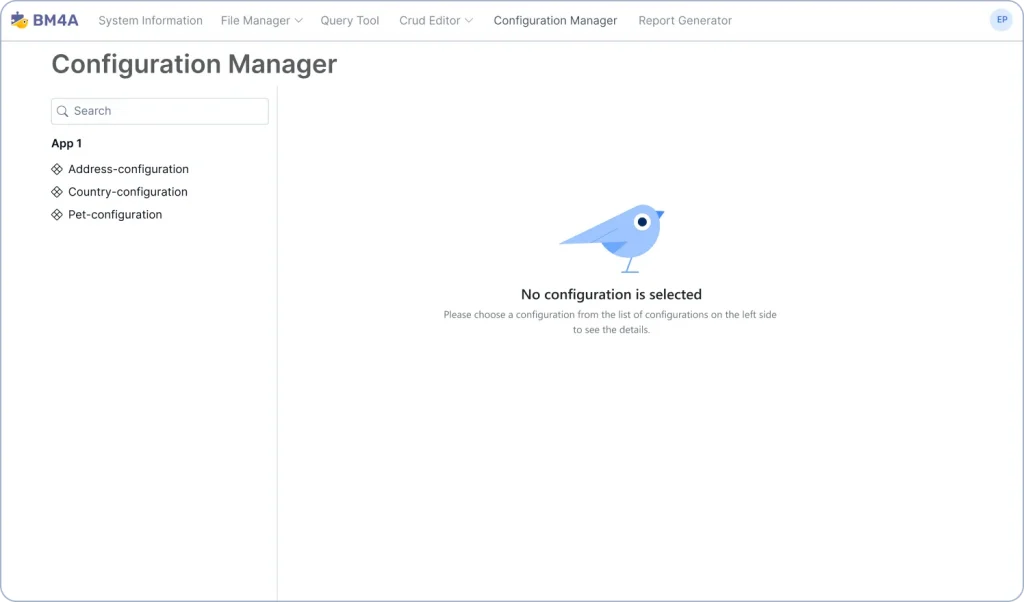Screen dimensions: 1024x602
Task: Click the 'No configuration is selected' message
Action: [x=611, y=294]
